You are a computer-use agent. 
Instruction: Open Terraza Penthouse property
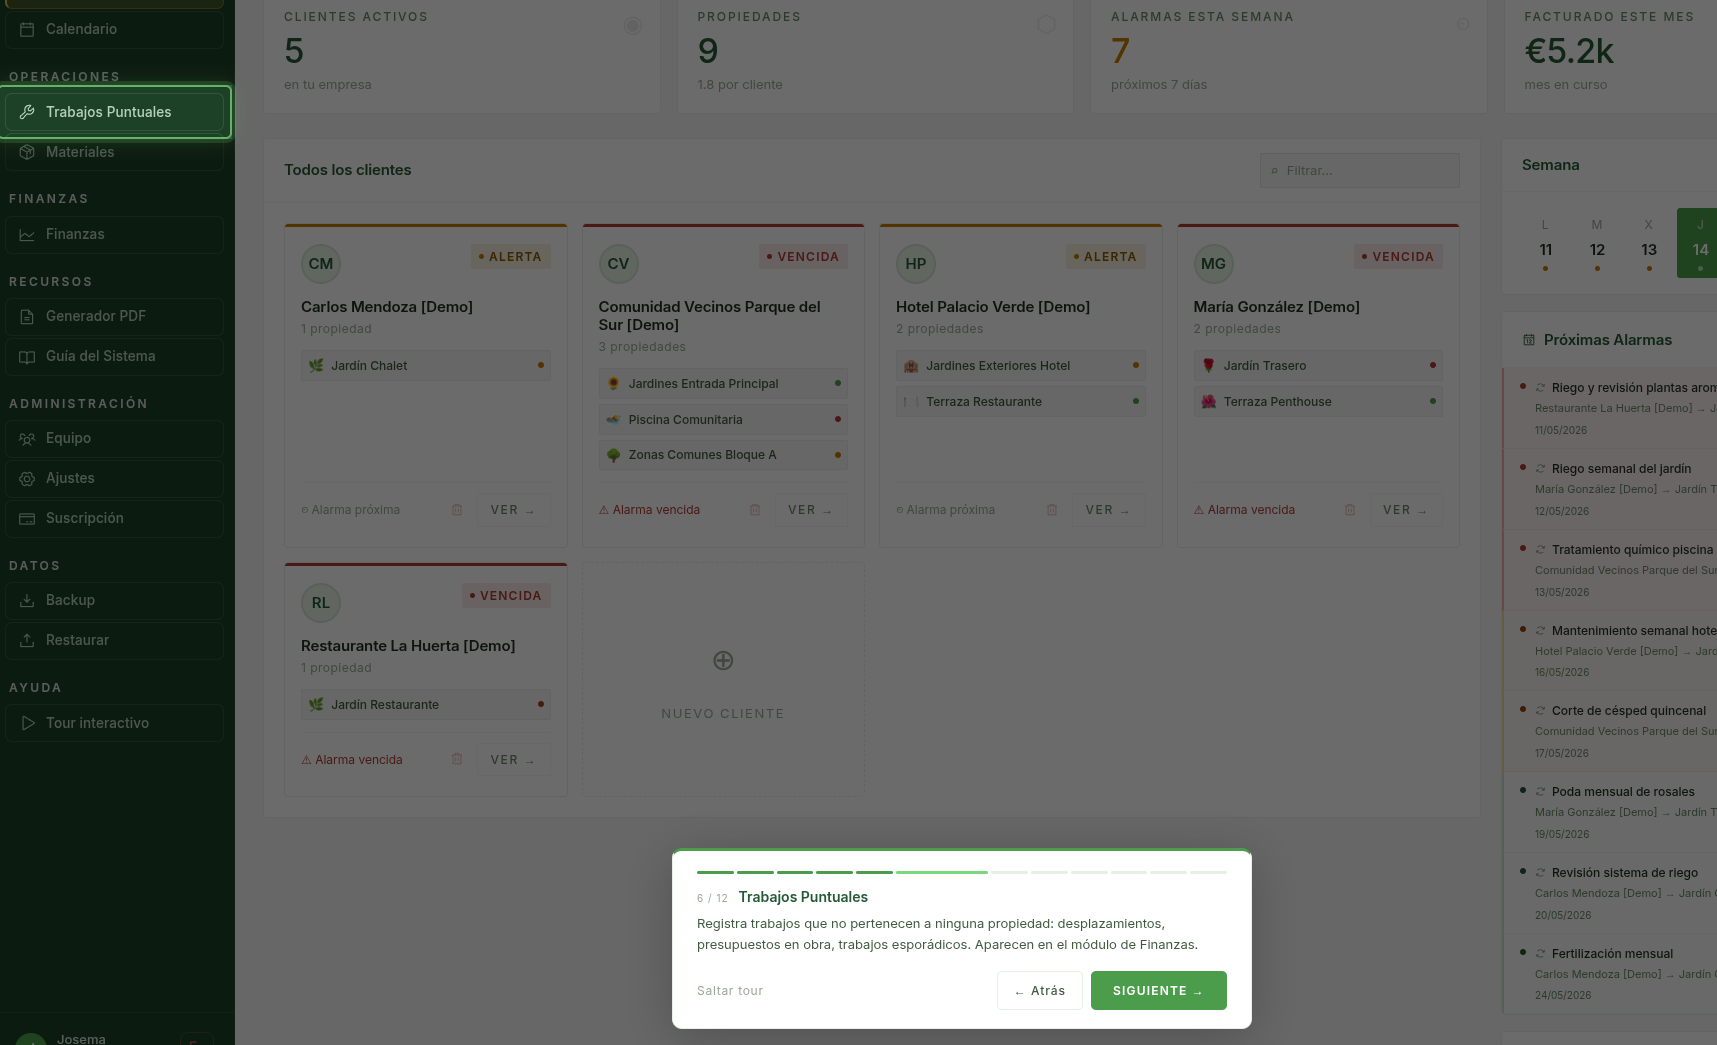1318,402
